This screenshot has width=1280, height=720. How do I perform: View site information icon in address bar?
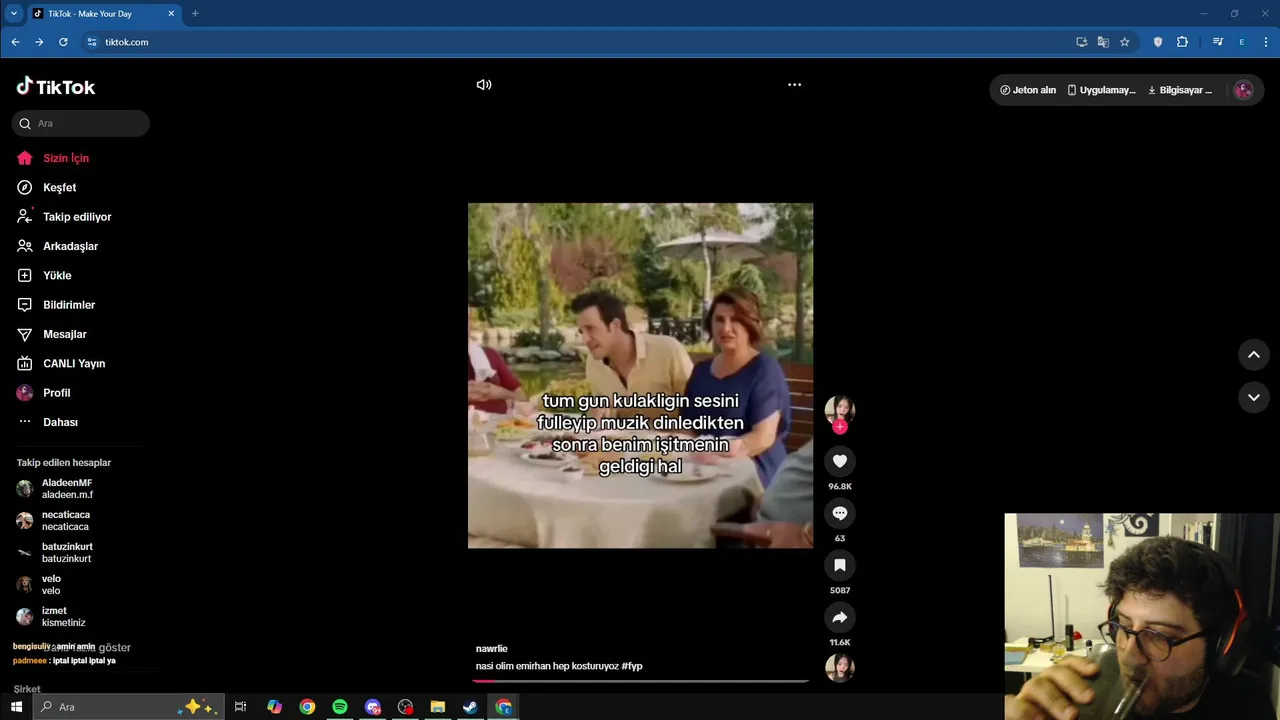click(x=91, y=42)
